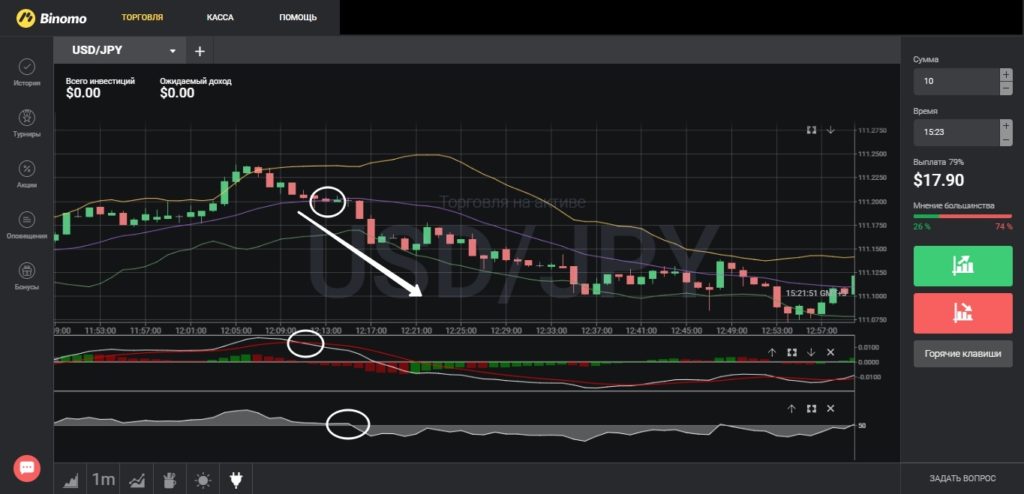Switch to Торговля tab

click(x=142, y=18)
